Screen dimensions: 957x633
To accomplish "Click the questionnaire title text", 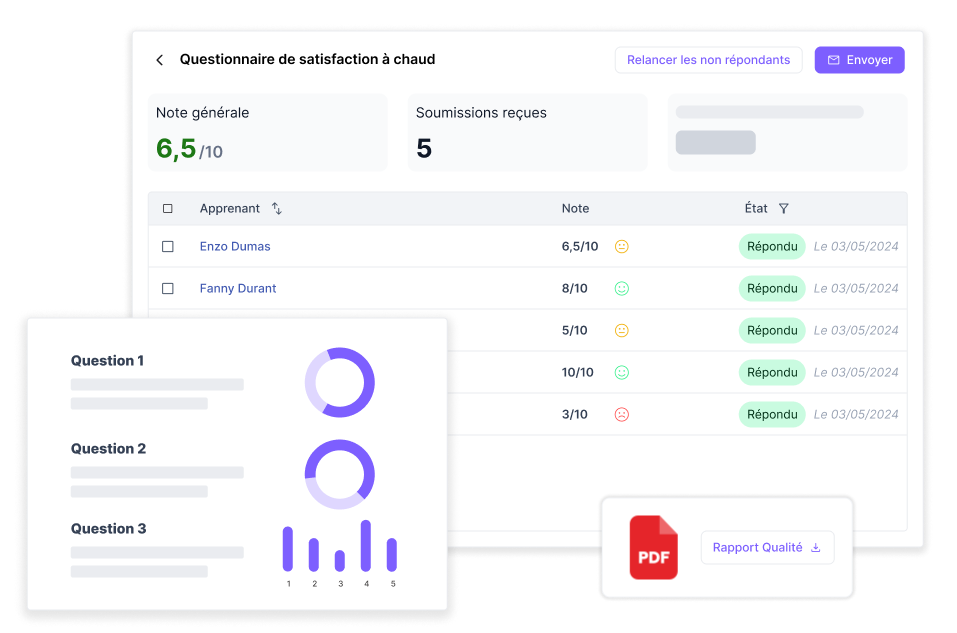I will click(x=308, y=59).
